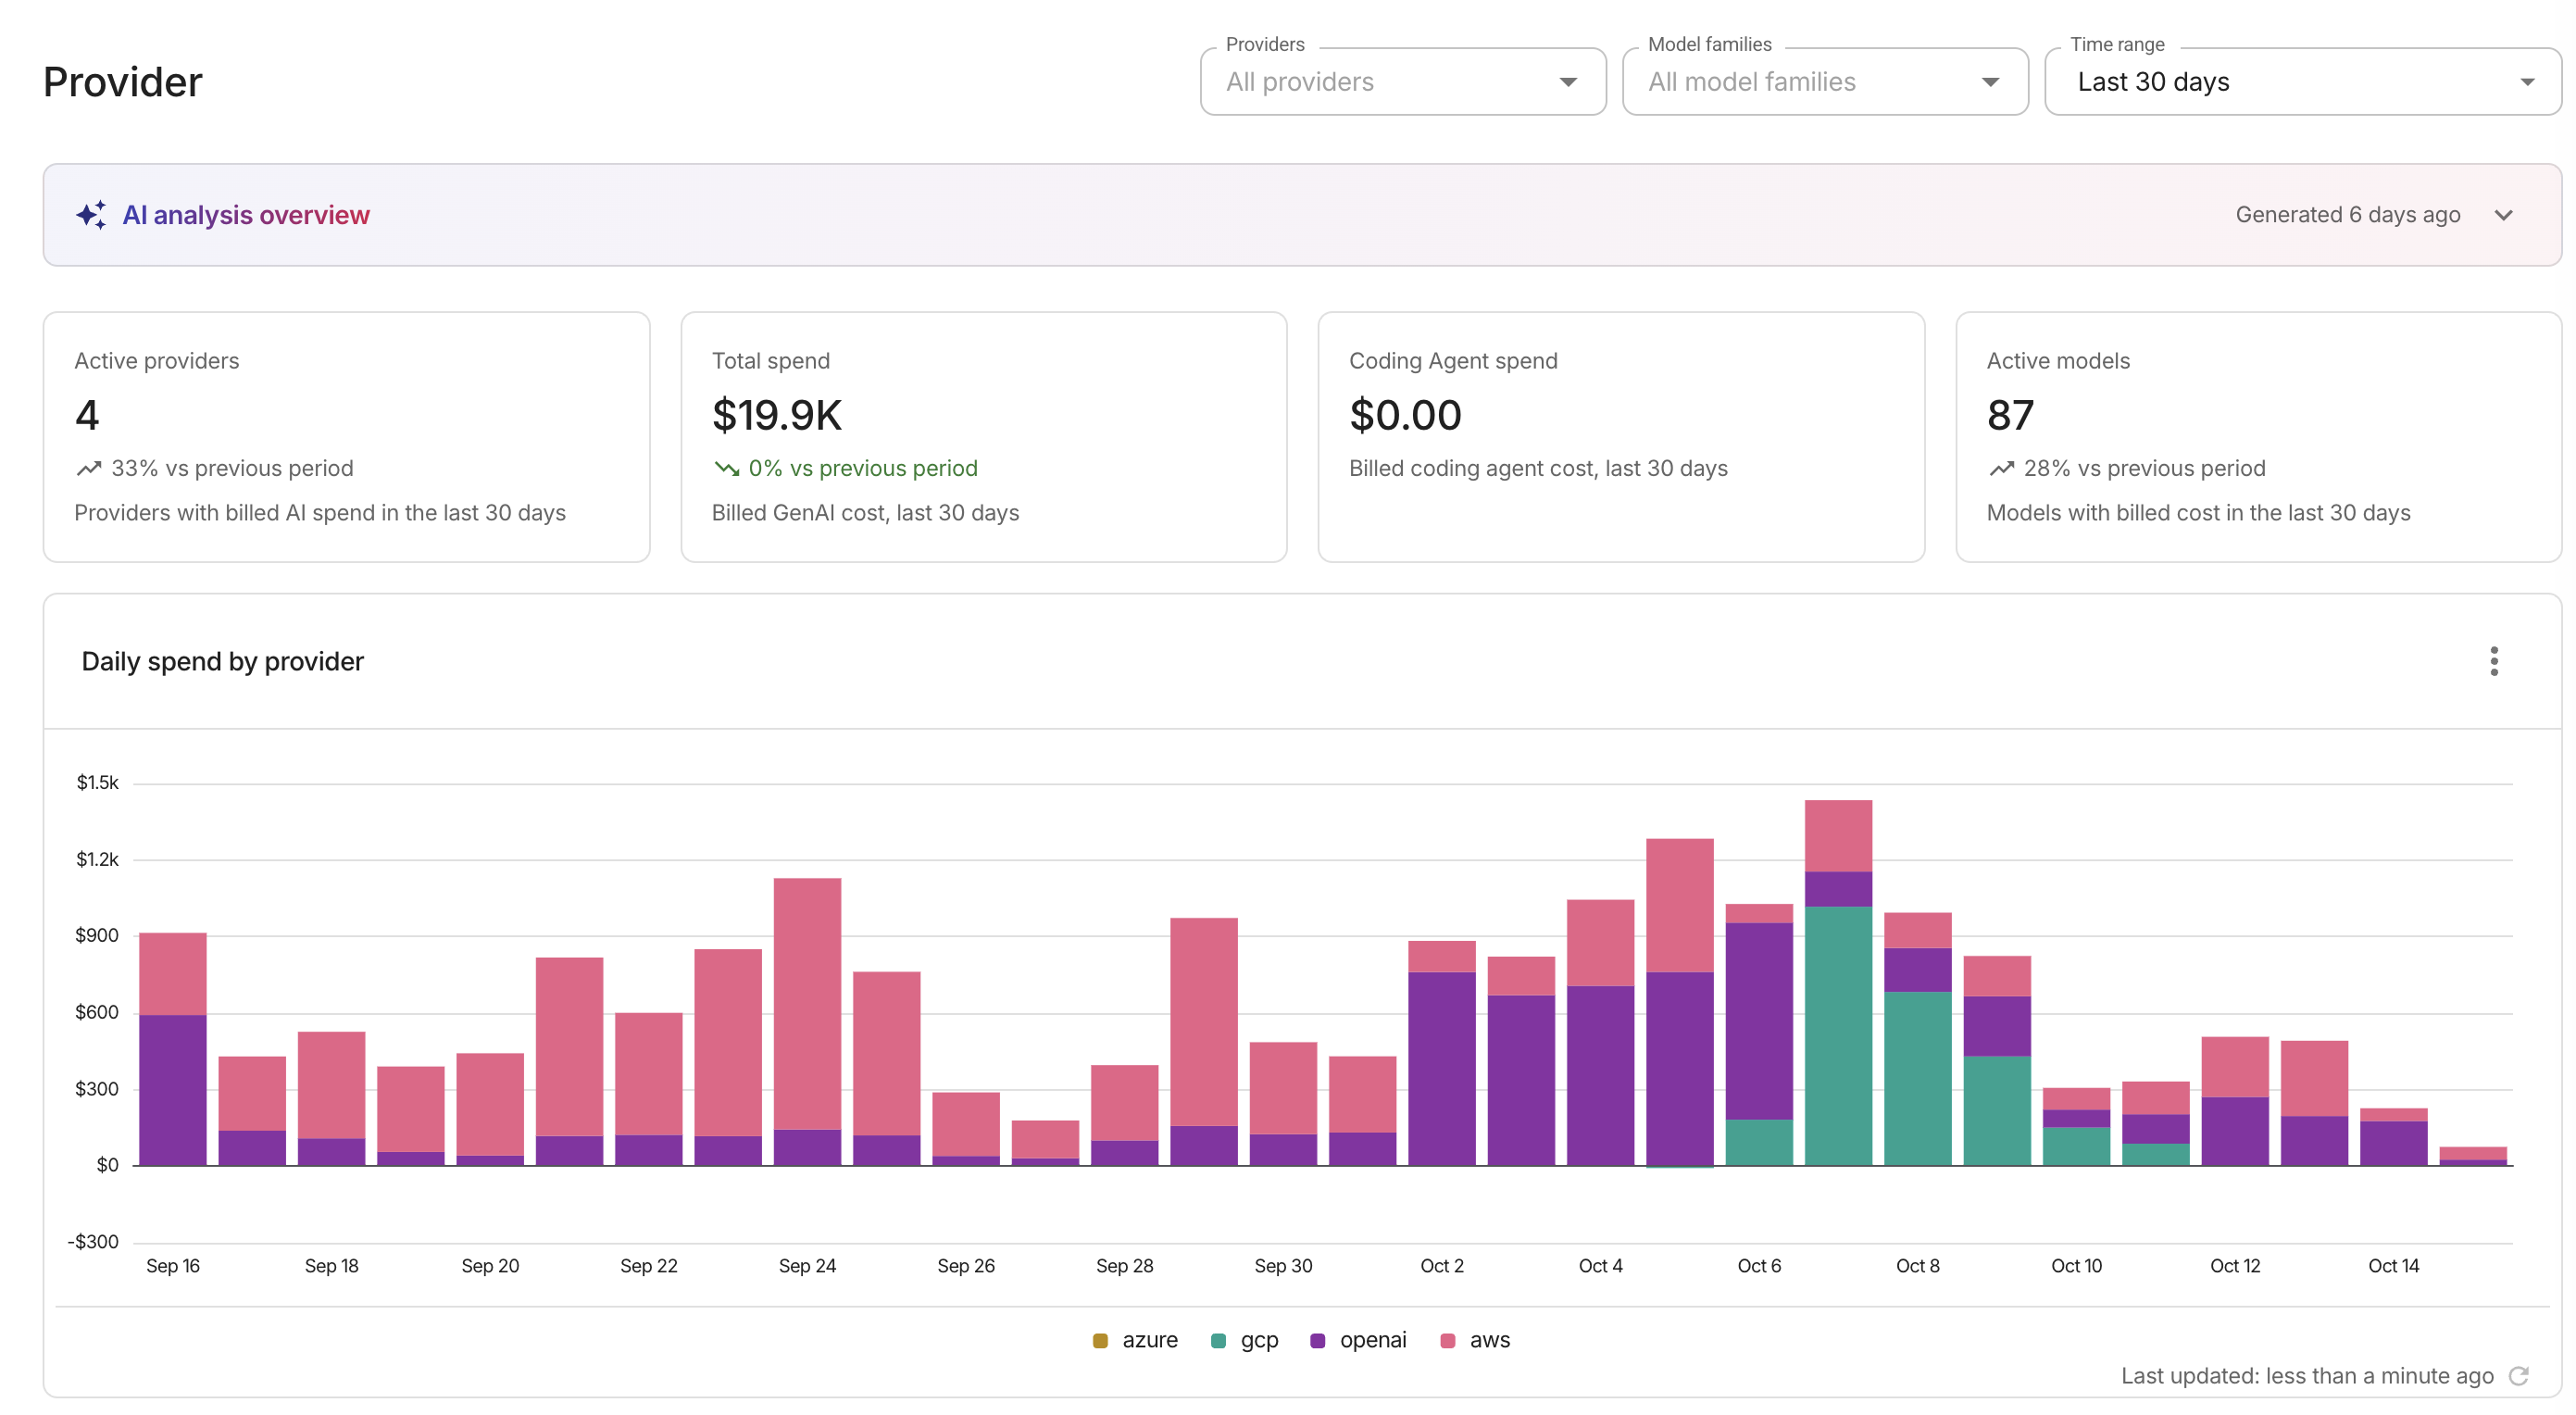Screen dimensions: 2576x1415
Task: Click the downward trend icon under Total spend
Action: click(x=726, y=468)
